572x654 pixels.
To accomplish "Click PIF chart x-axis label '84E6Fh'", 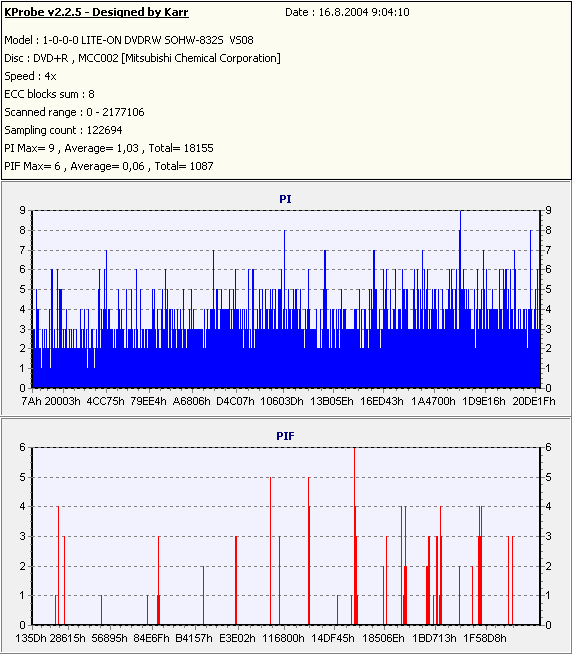I will (151, 638).
